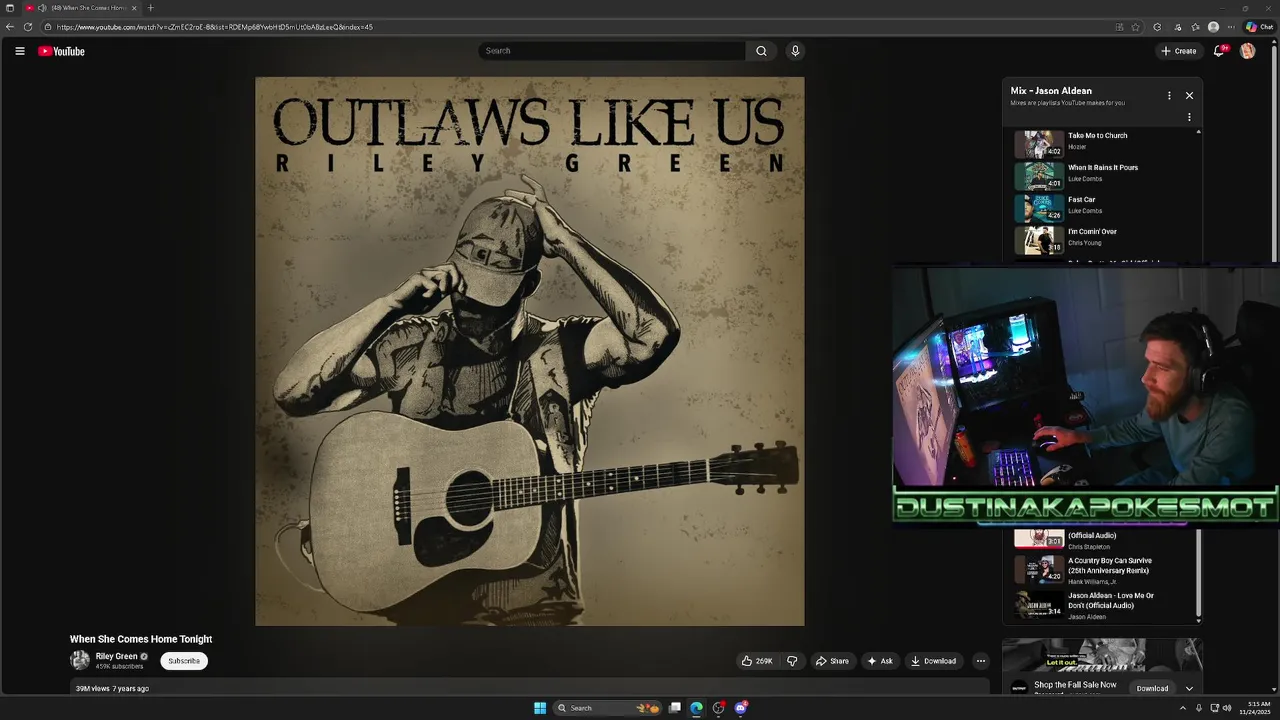1280x720 pixels.
Task: Click the Ask button
Action: [880, 661]
